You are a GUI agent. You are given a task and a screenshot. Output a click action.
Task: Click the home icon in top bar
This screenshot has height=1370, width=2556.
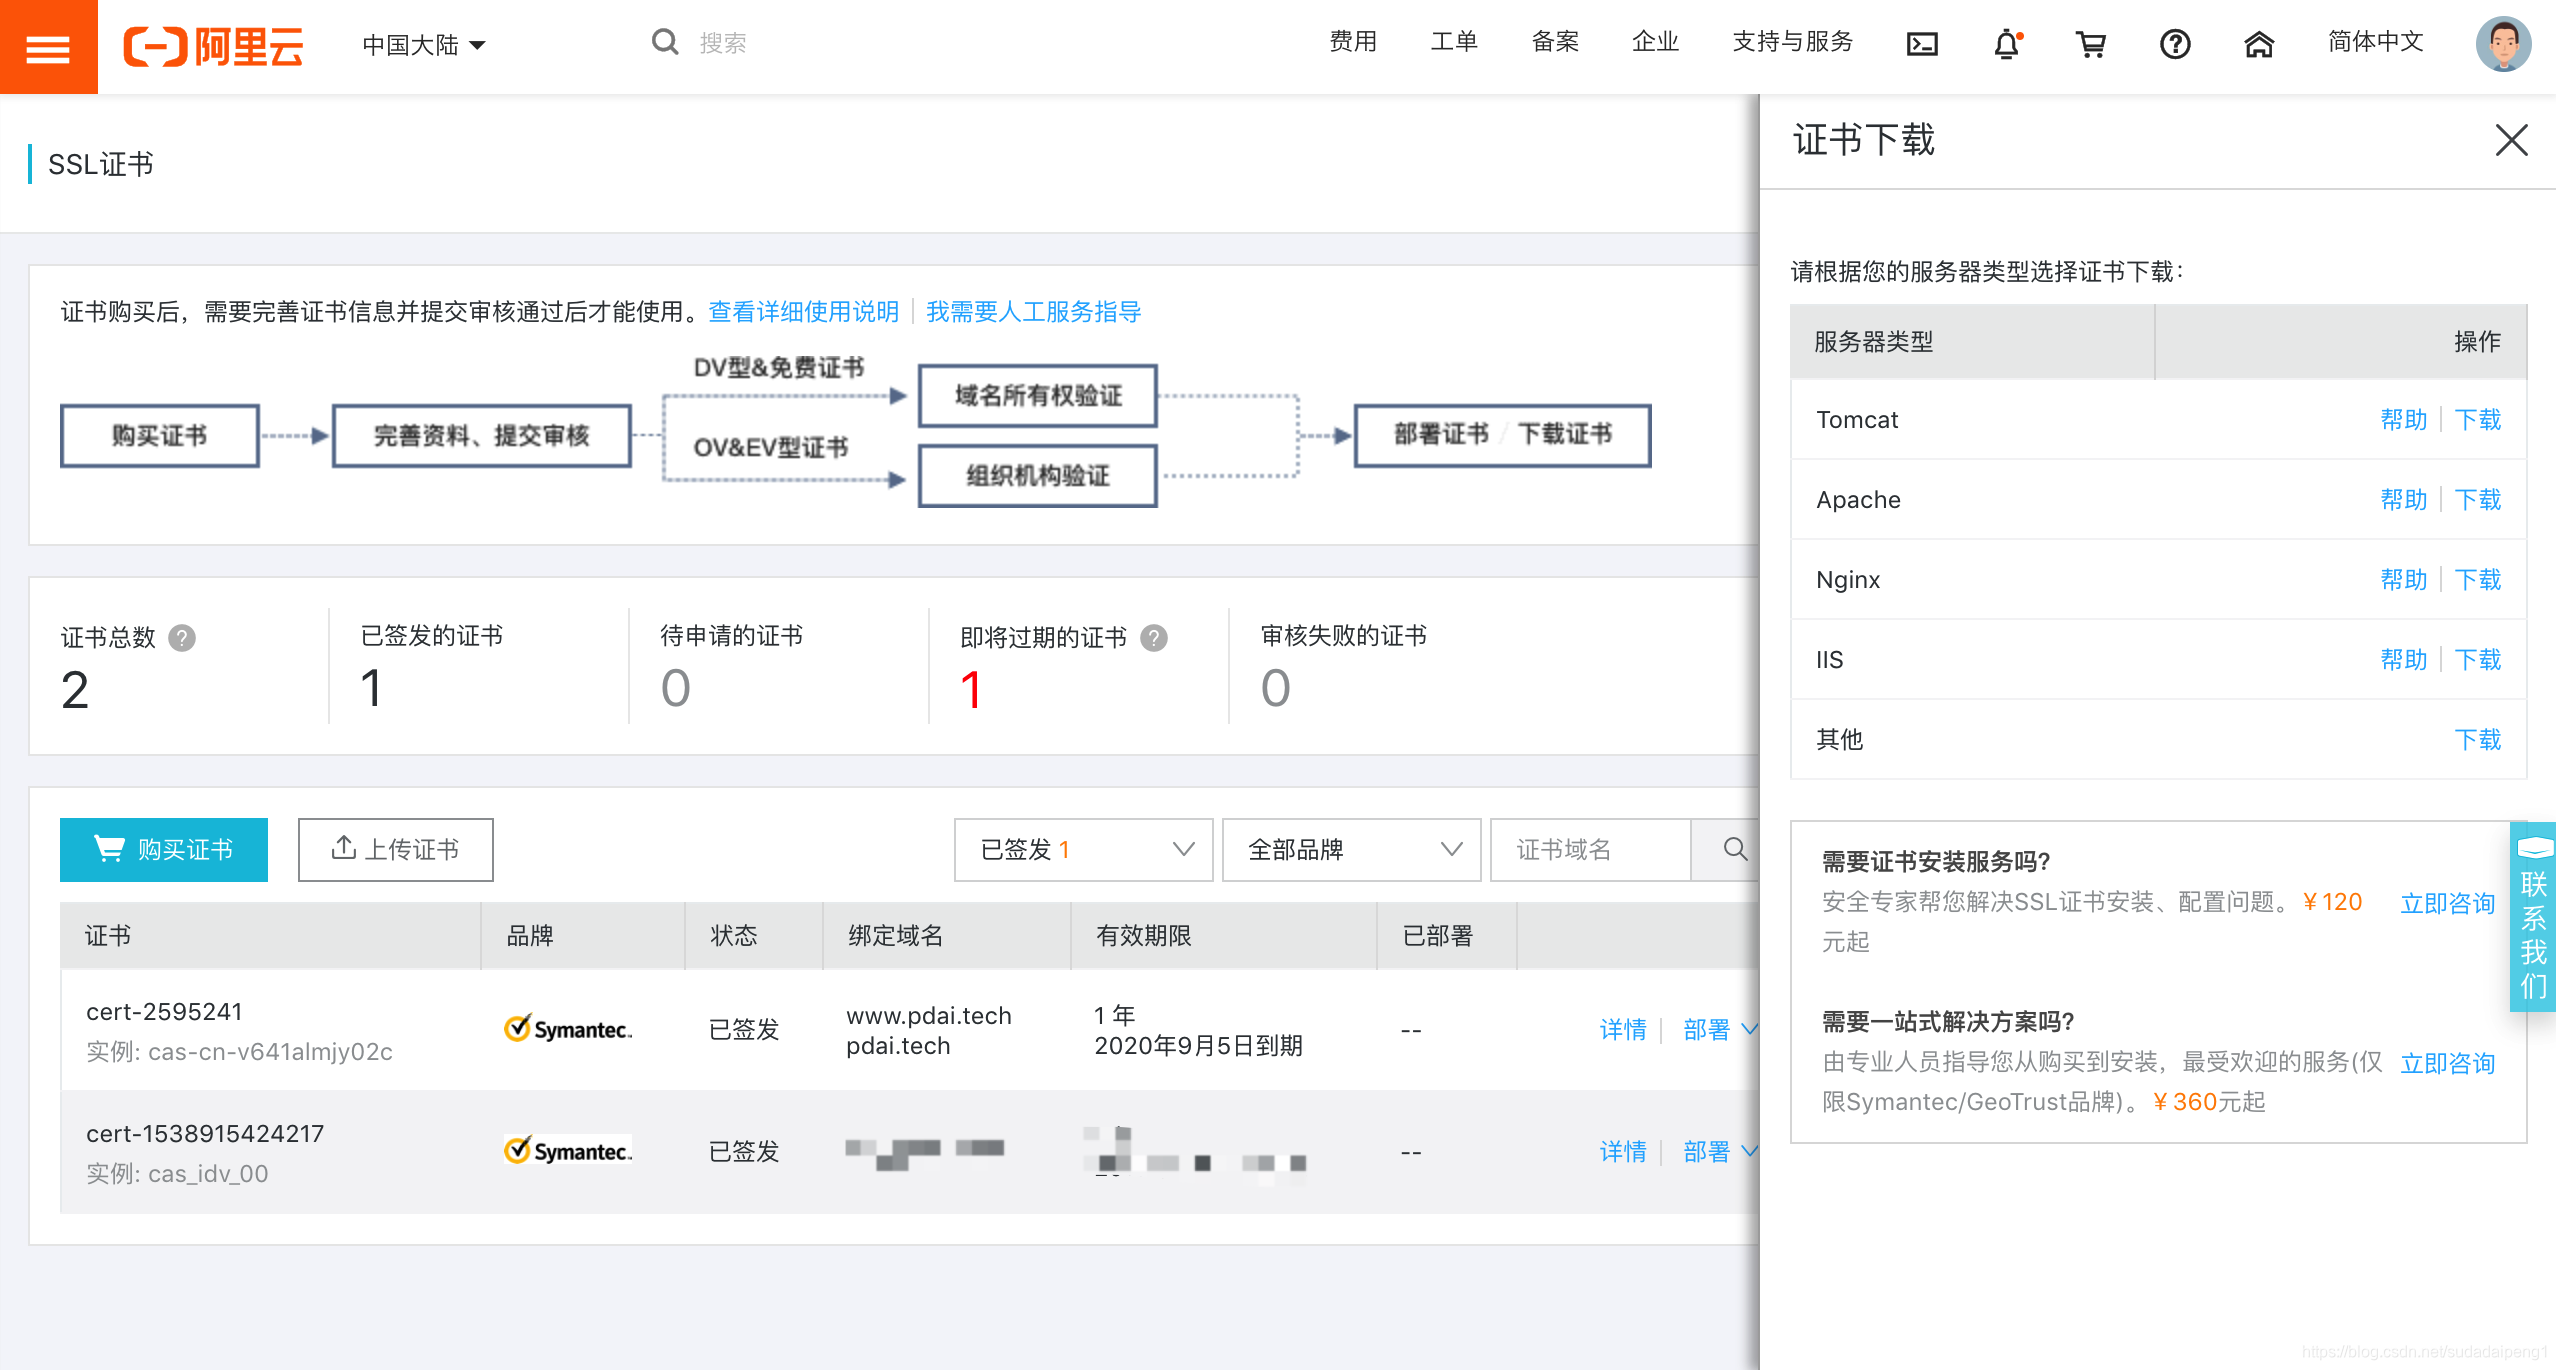(2259, 44)
